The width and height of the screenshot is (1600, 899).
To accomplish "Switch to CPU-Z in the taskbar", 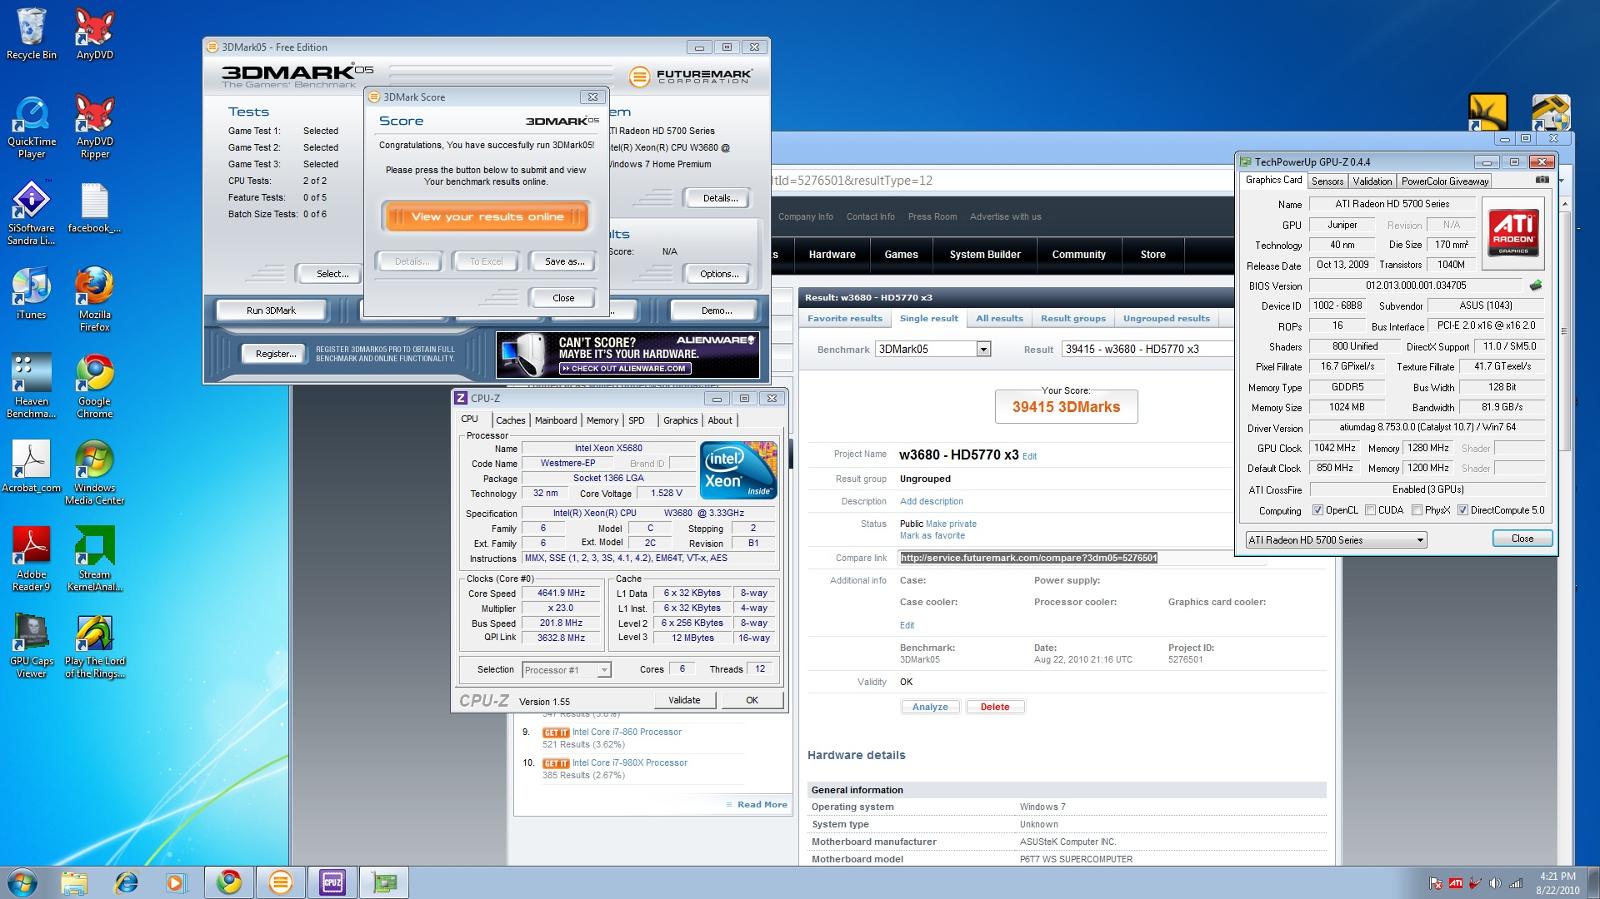I will point(332,882).
